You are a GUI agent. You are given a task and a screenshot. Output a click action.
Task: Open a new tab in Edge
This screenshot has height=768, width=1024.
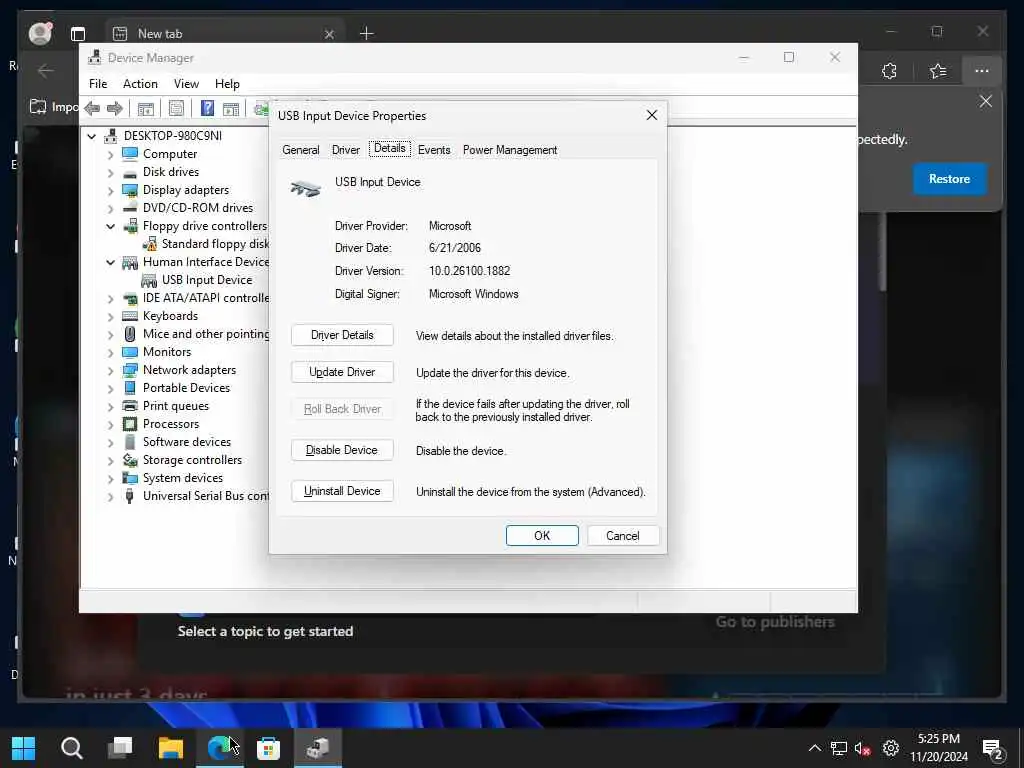click(366, 33)
